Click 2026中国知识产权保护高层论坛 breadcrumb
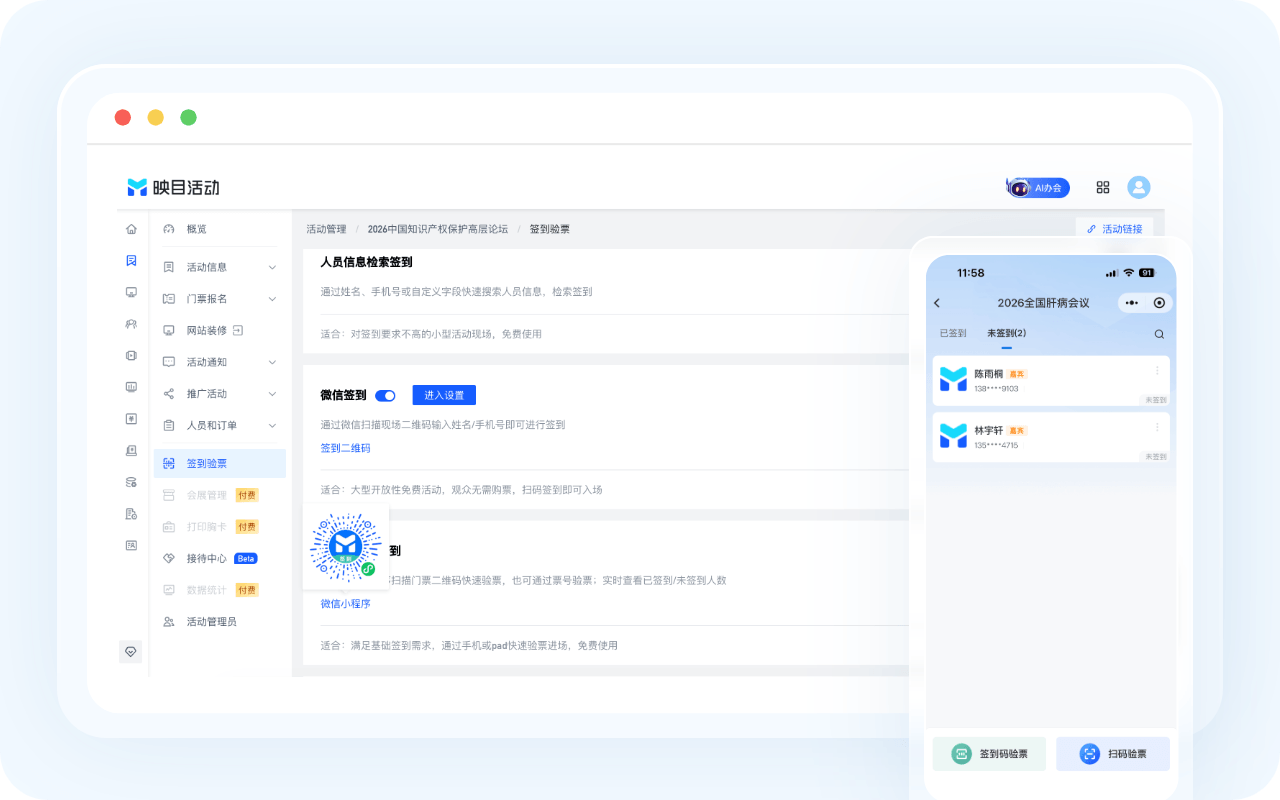This screenshot has width=1280, height=800. click(438, 229)
